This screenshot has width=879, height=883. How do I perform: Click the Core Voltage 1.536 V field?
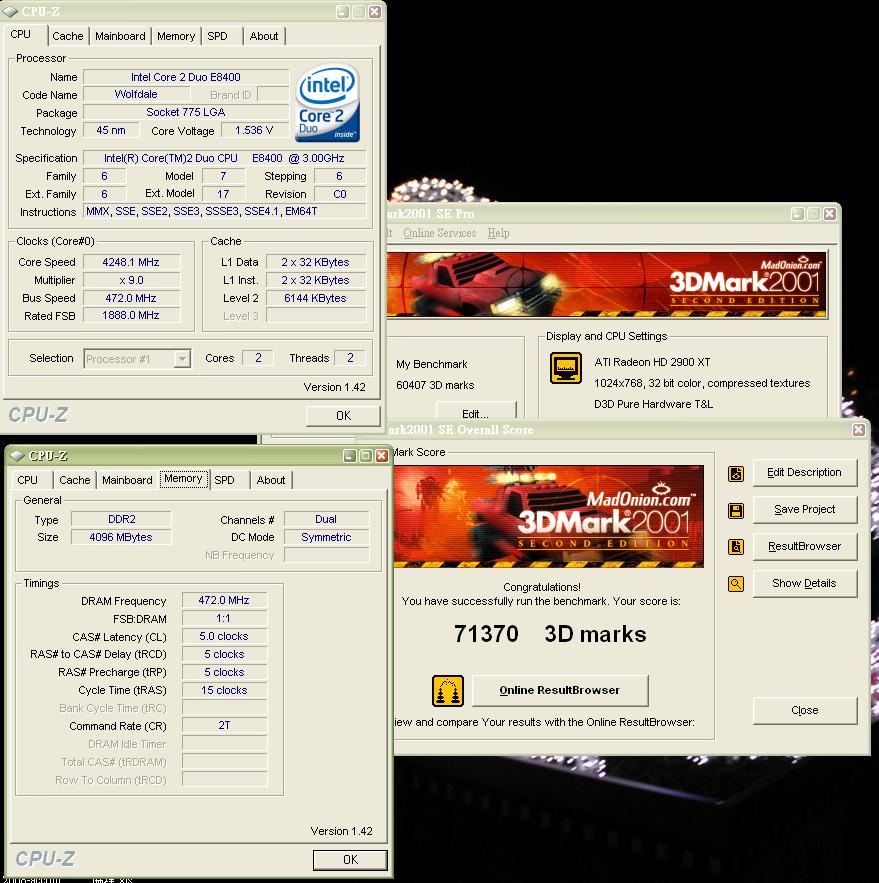pyautogui.click(x=255, y=130)
